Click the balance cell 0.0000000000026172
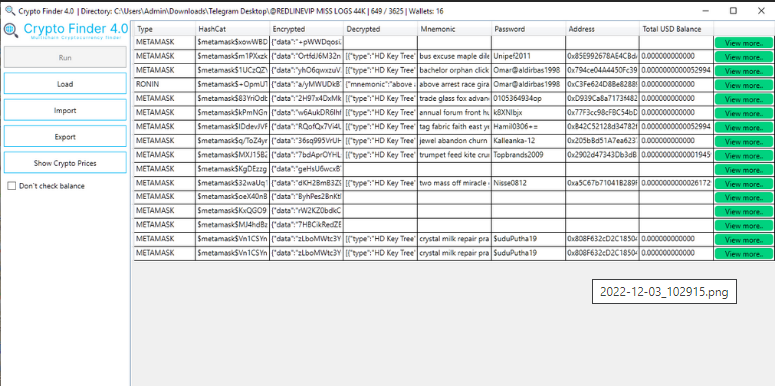775x386 pixels. click(x=677, y=183)
